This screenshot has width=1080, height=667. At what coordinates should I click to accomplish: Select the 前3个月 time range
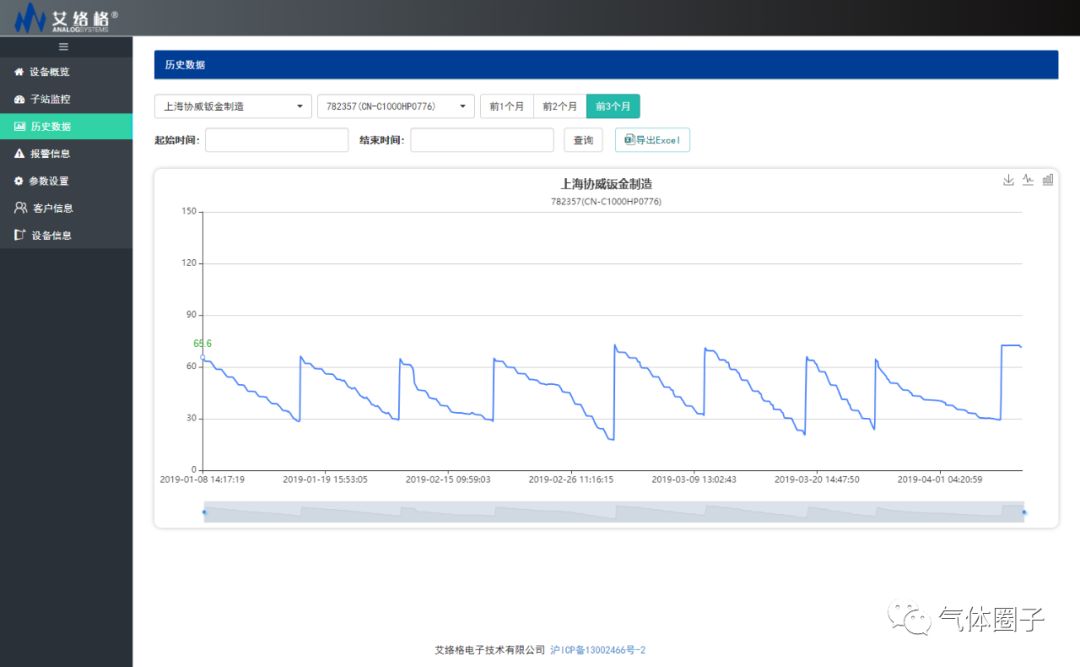613,106
